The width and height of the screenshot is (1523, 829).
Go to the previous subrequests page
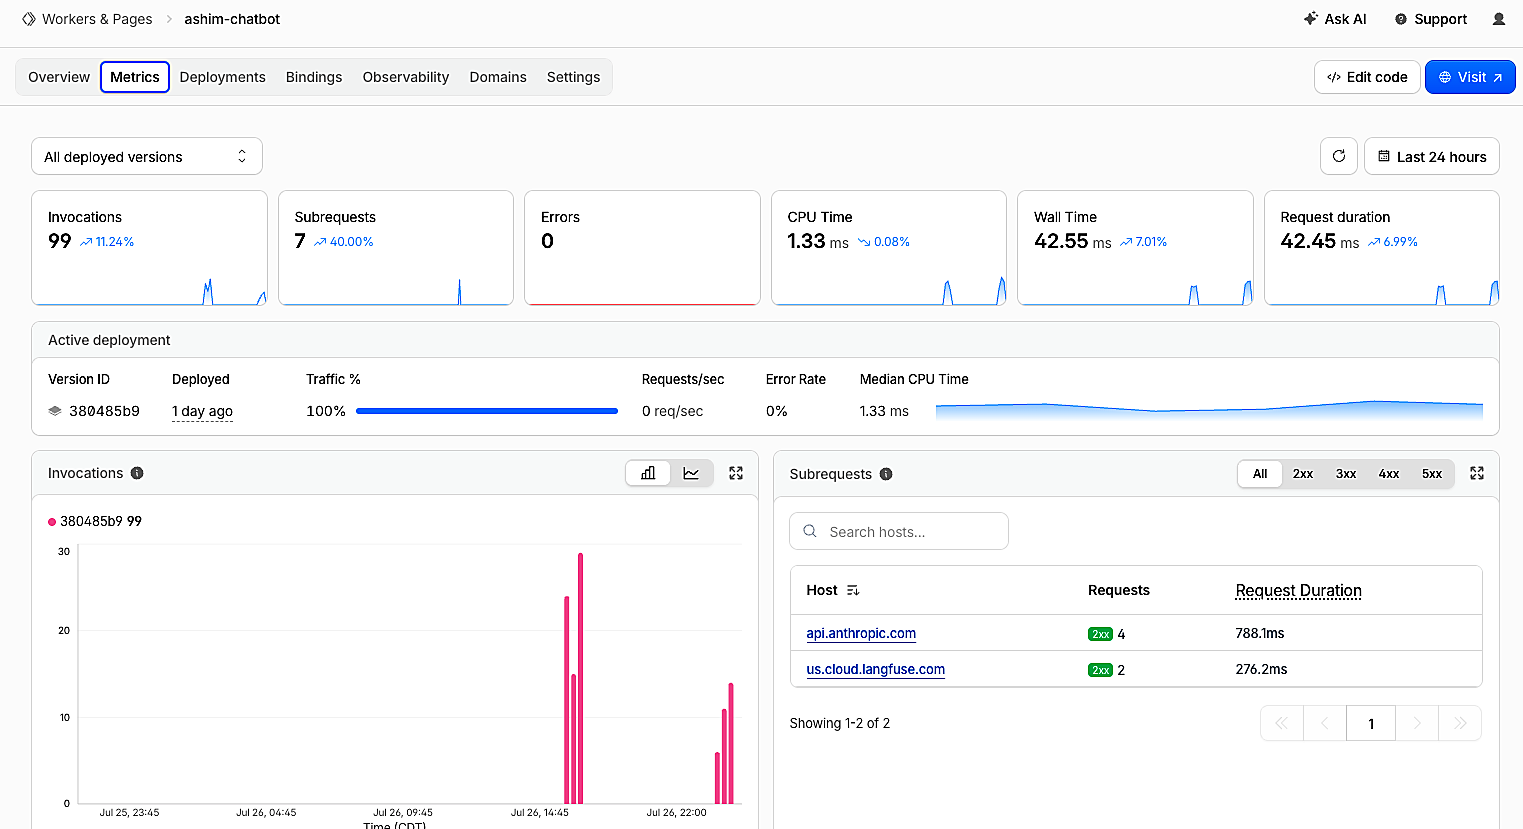pos(1325,723)
